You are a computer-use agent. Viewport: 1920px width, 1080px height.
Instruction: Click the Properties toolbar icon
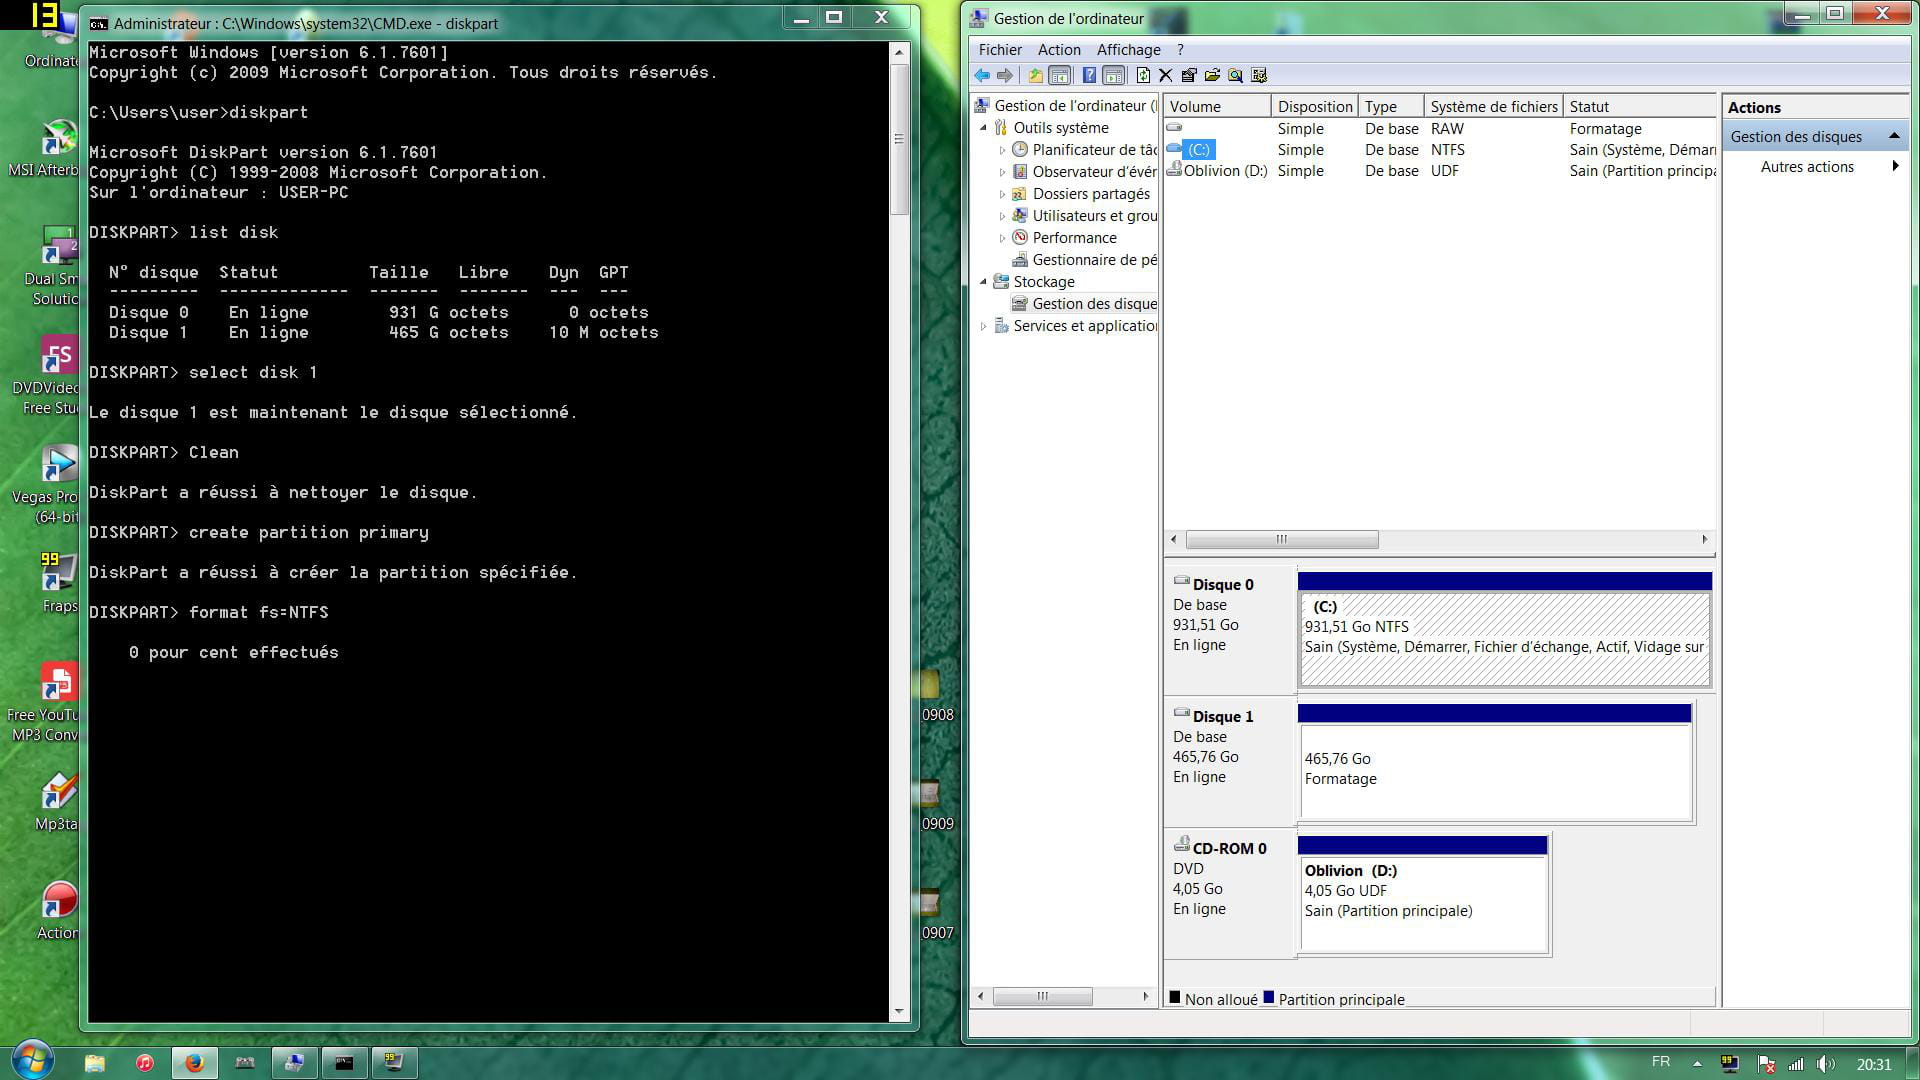(x=1188, y=75)
